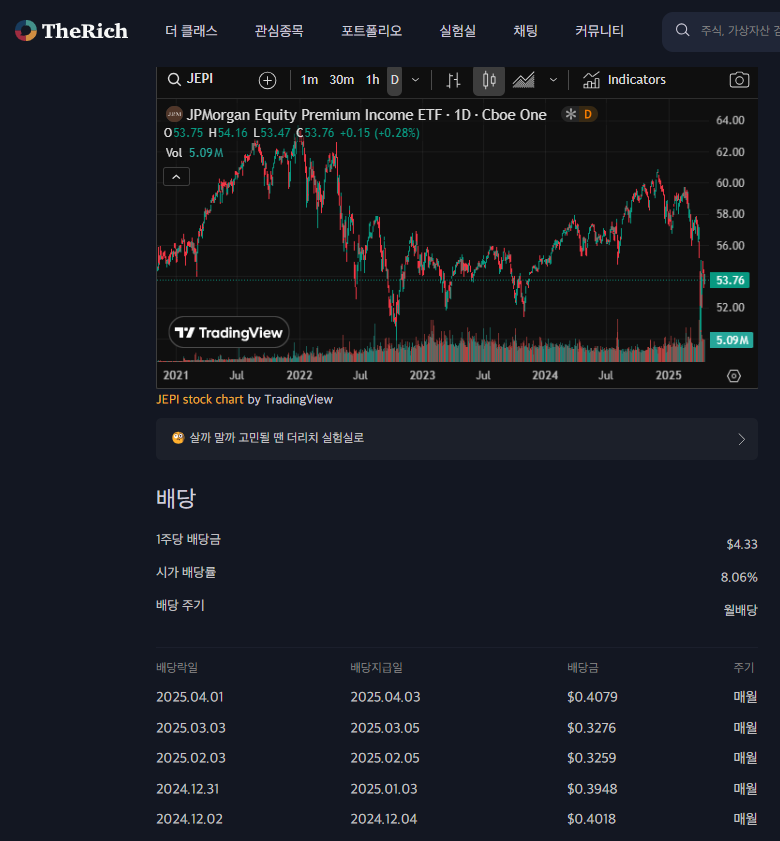Click dividend amount $0.3259
The width and height of the screenshot is (780, 841).
coord(592,758)
